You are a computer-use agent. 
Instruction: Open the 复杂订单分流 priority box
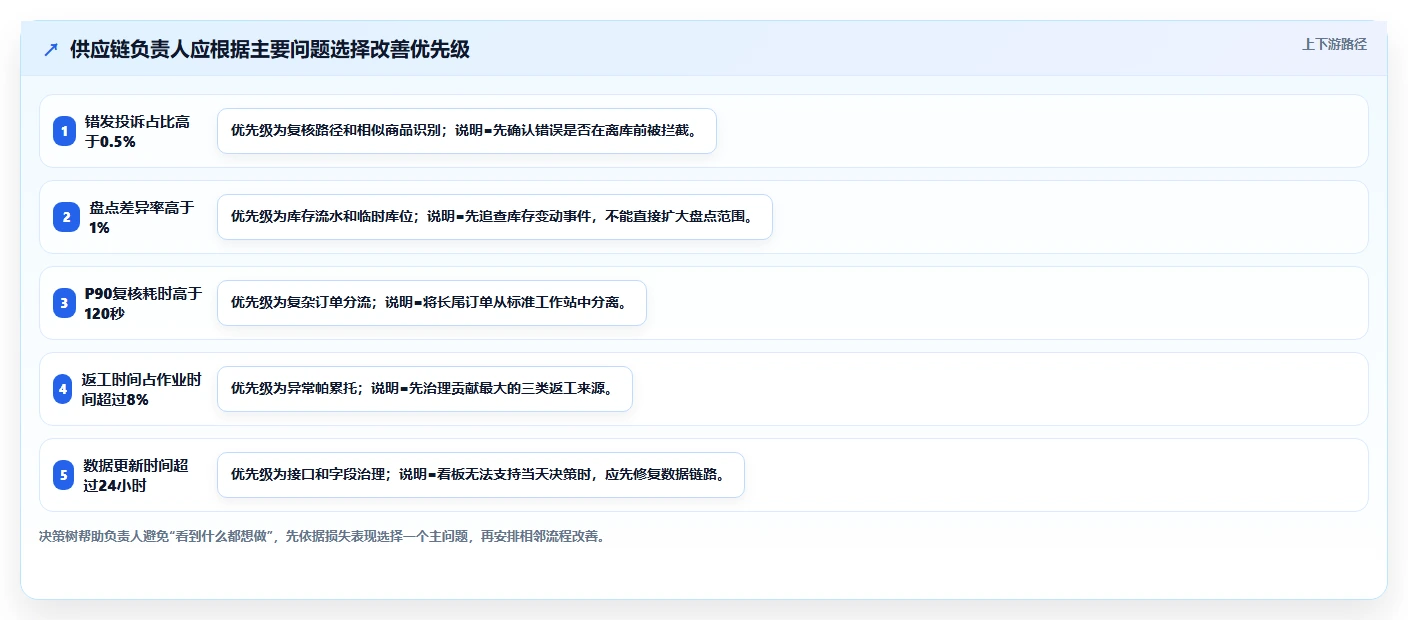click(x=432, y=303)
